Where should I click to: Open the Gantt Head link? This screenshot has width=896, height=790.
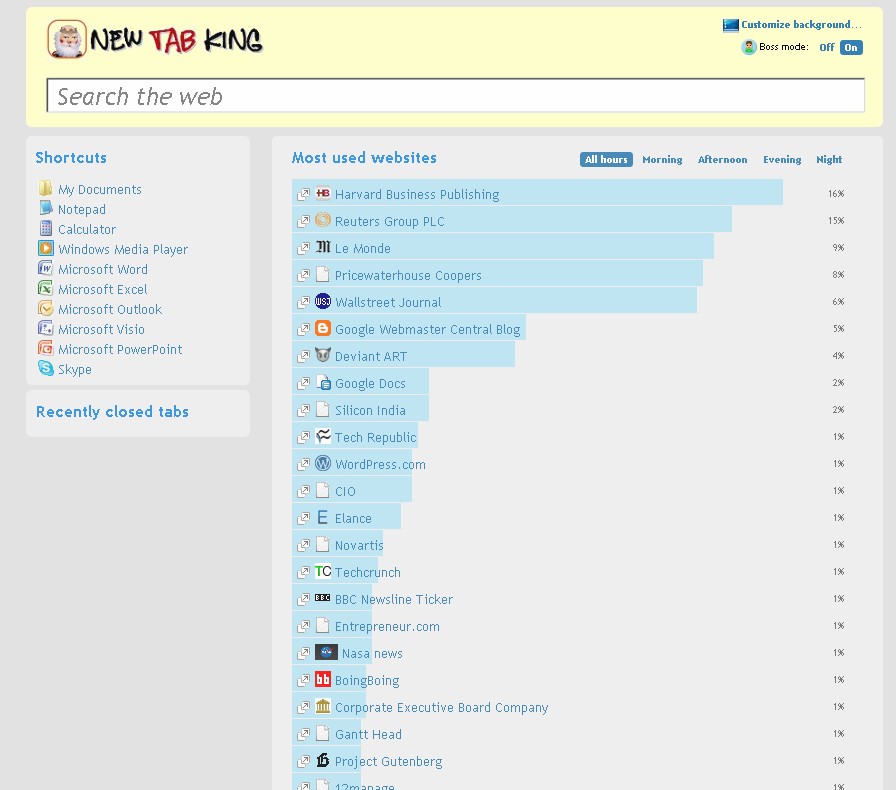369,735
